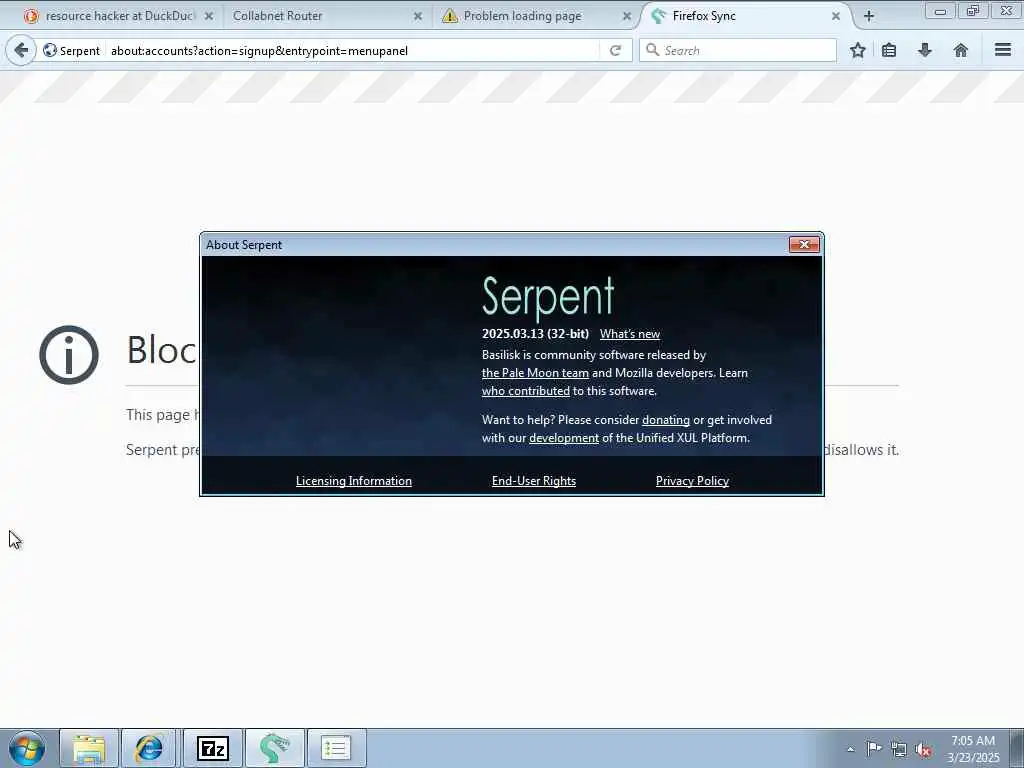Close the About Serpent dialog

coord(805,244)
